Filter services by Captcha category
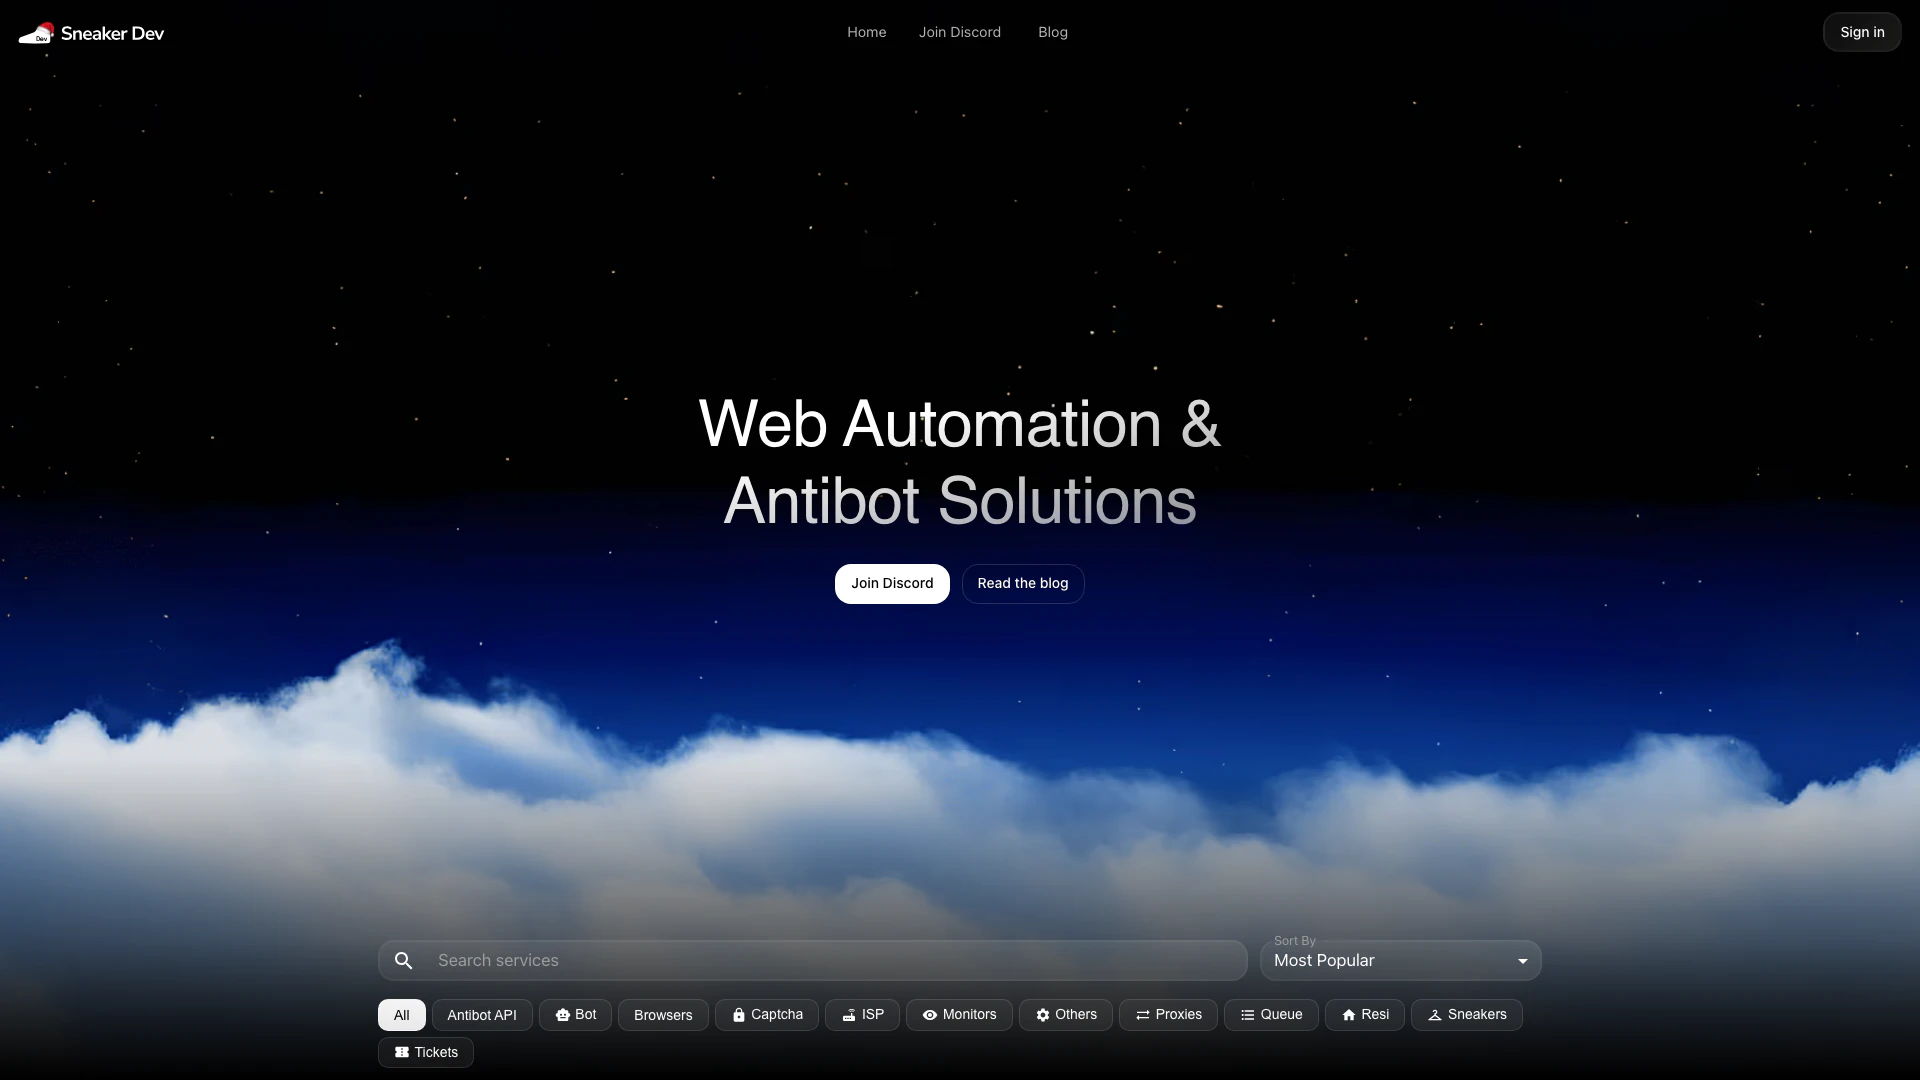1920x1080 pixels. pos(766,1014)
